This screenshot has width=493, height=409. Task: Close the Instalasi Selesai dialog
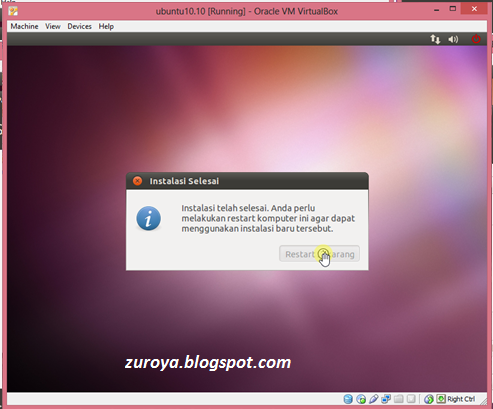tap(137, 181)
